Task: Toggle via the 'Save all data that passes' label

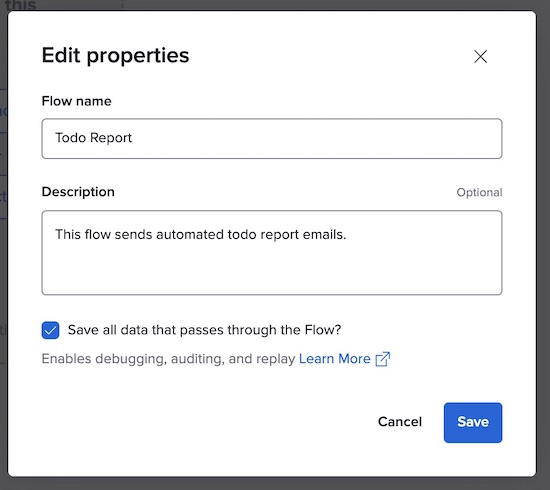Action: tap(204, 330)
